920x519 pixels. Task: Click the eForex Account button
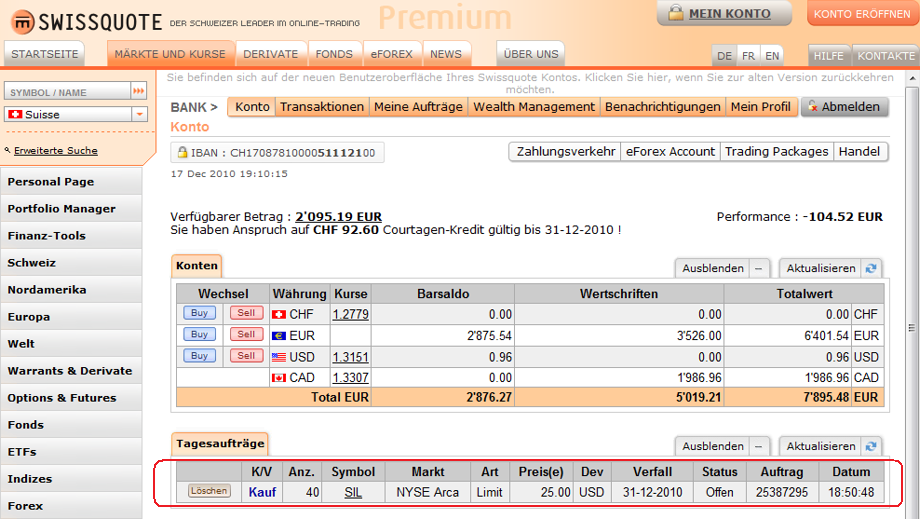coord(671,151)
